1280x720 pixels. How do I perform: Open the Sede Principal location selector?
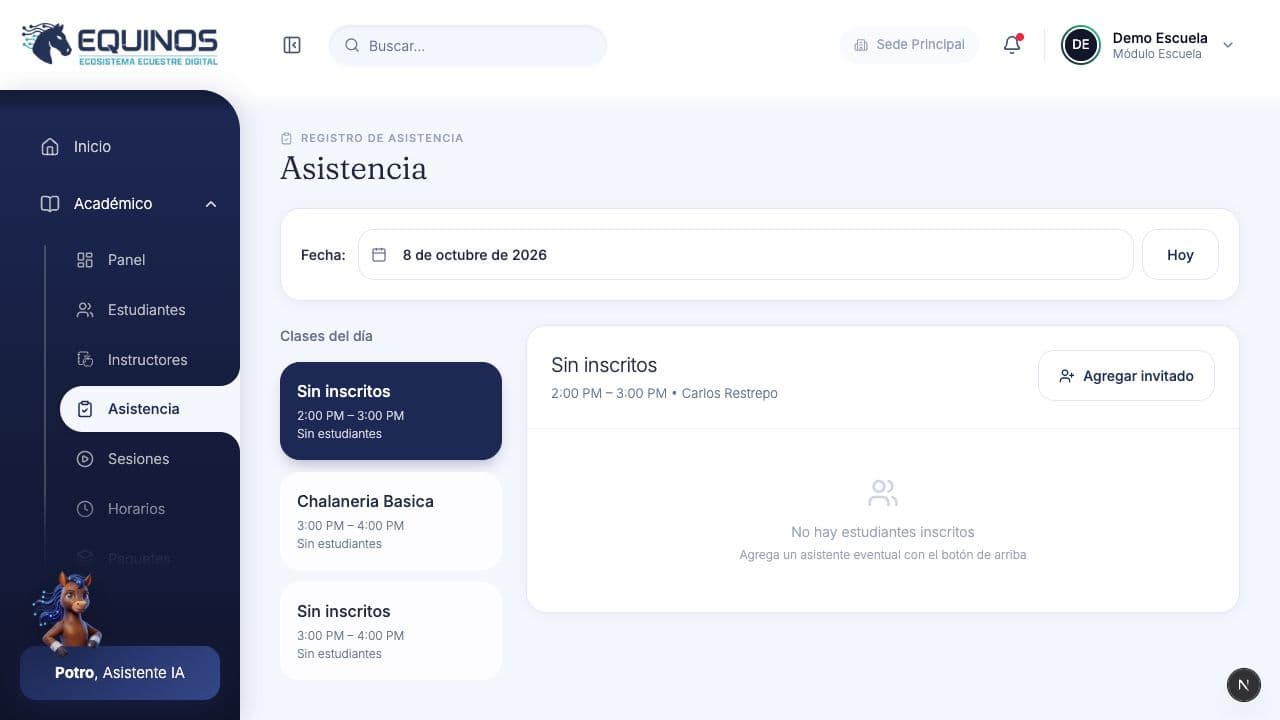909,45
